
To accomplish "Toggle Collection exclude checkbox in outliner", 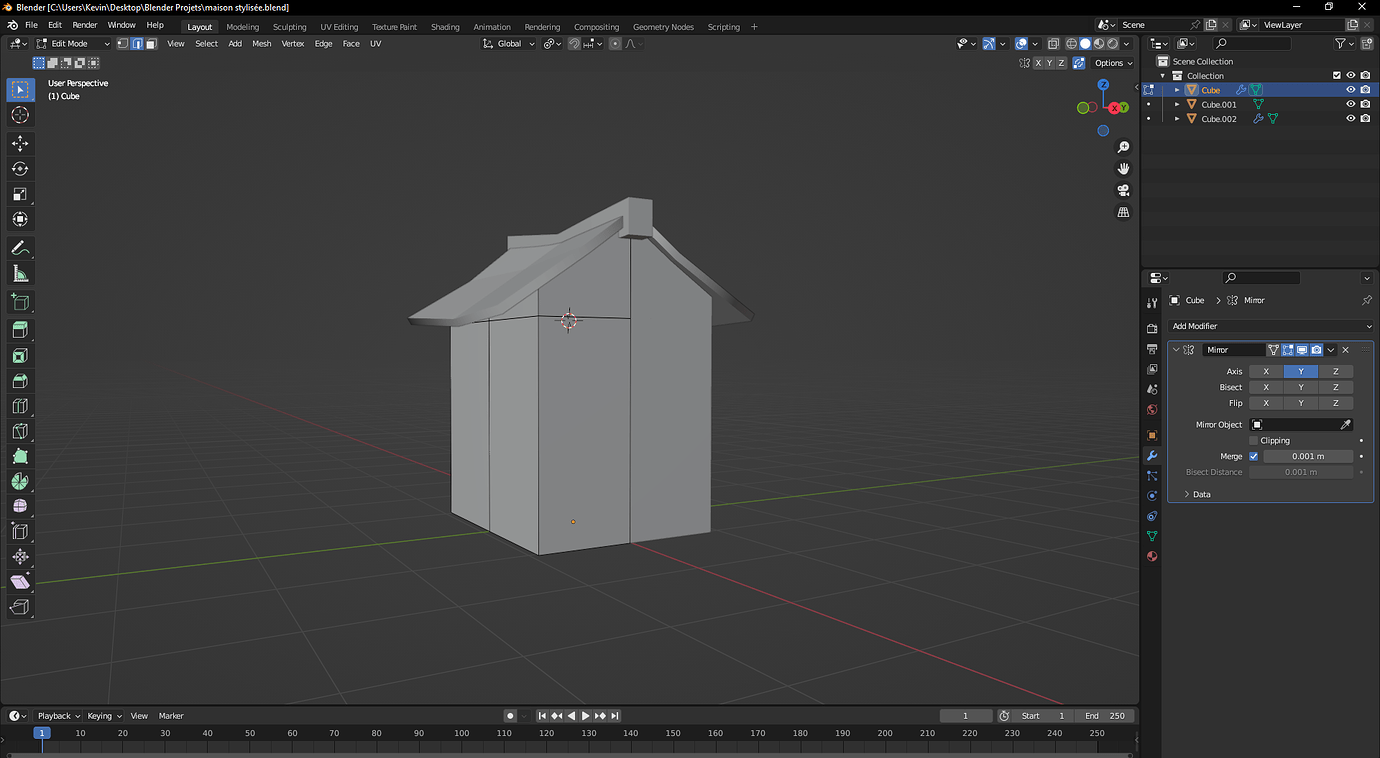I will (1337, 75).
